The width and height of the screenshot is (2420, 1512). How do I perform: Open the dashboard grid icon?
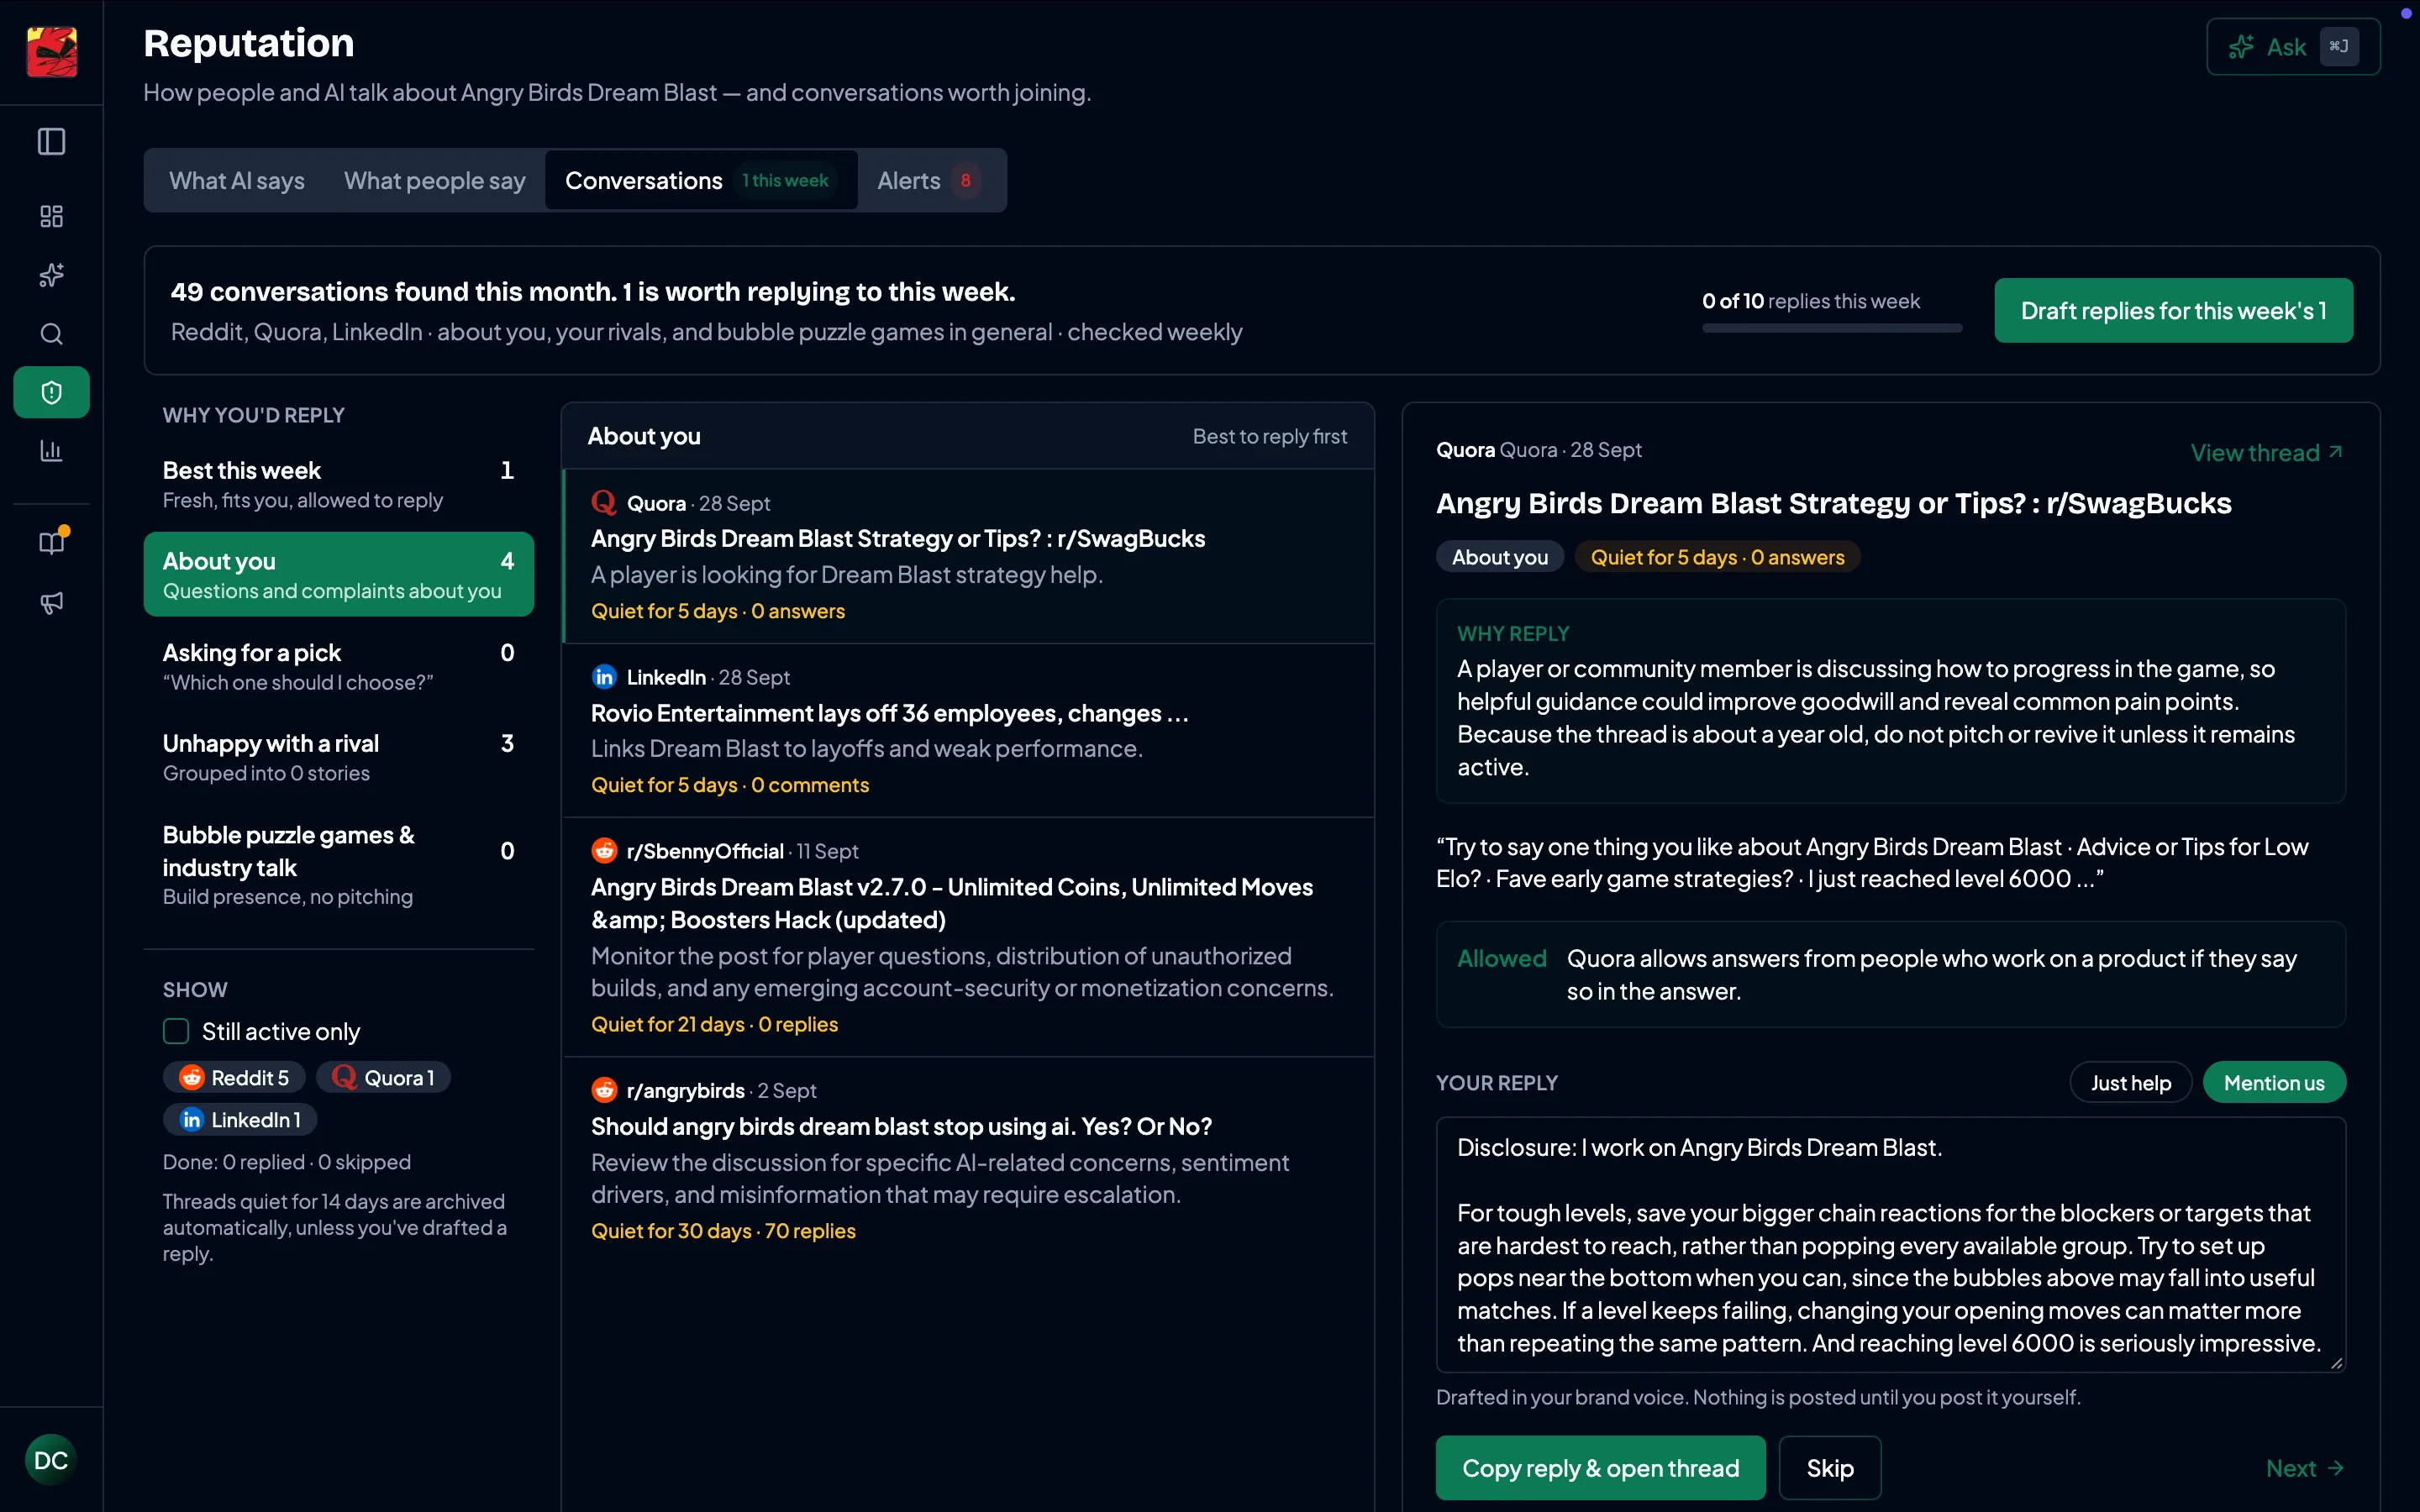(x=51, y=216)
